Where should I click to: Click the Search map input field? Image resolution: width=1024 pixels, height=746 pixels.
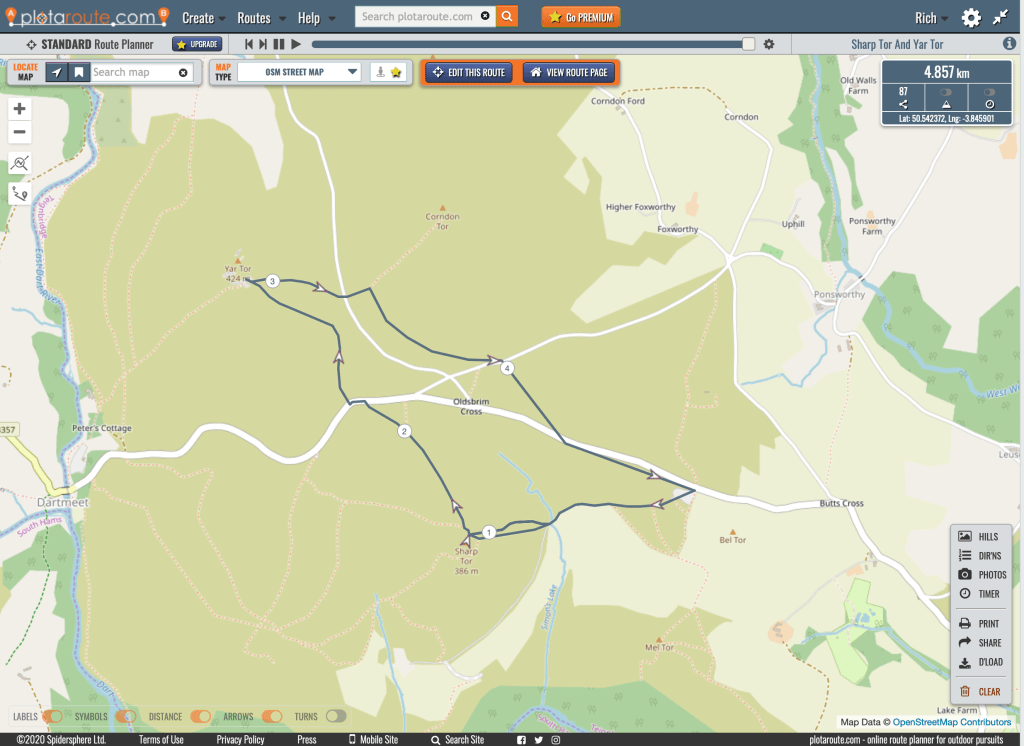(133, 72)
